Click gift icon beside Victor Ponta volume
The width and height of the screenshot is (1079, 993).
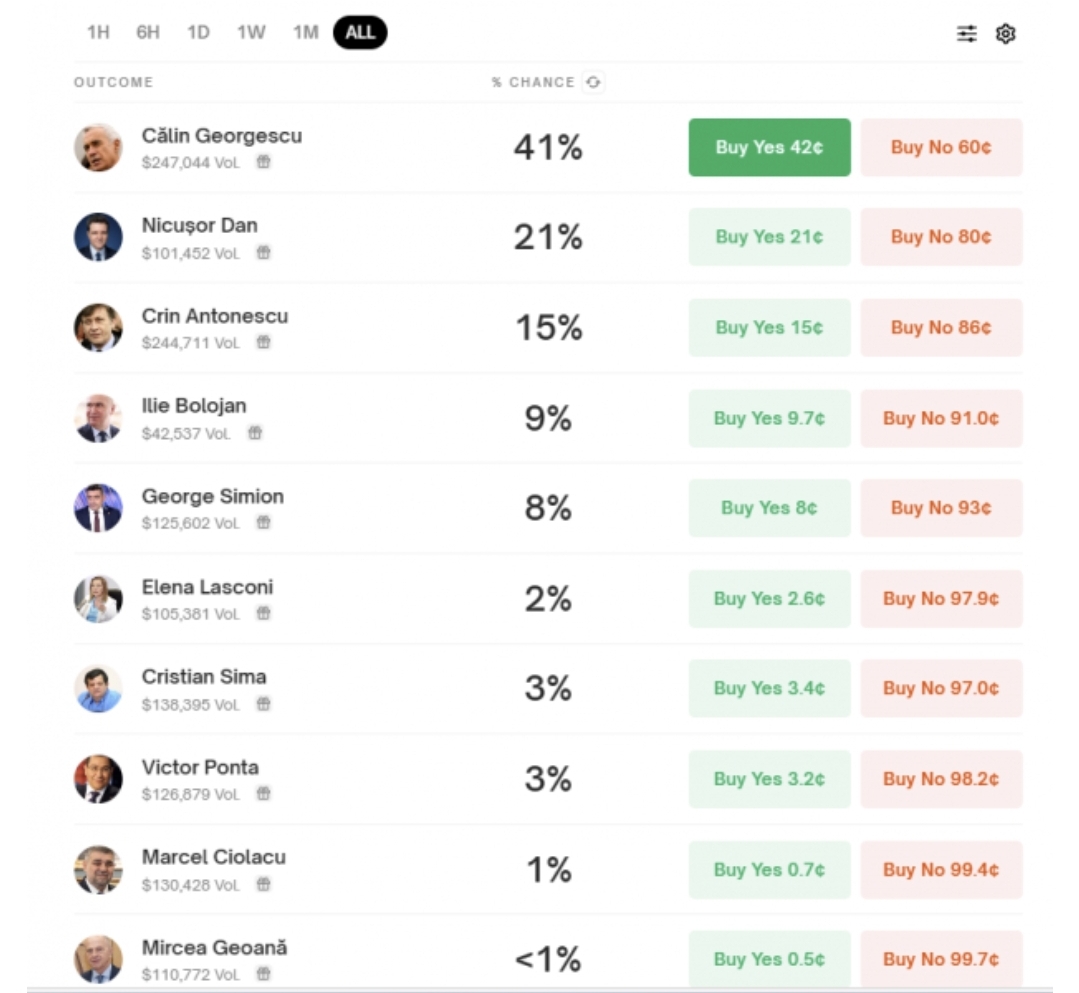coord(263,794)
